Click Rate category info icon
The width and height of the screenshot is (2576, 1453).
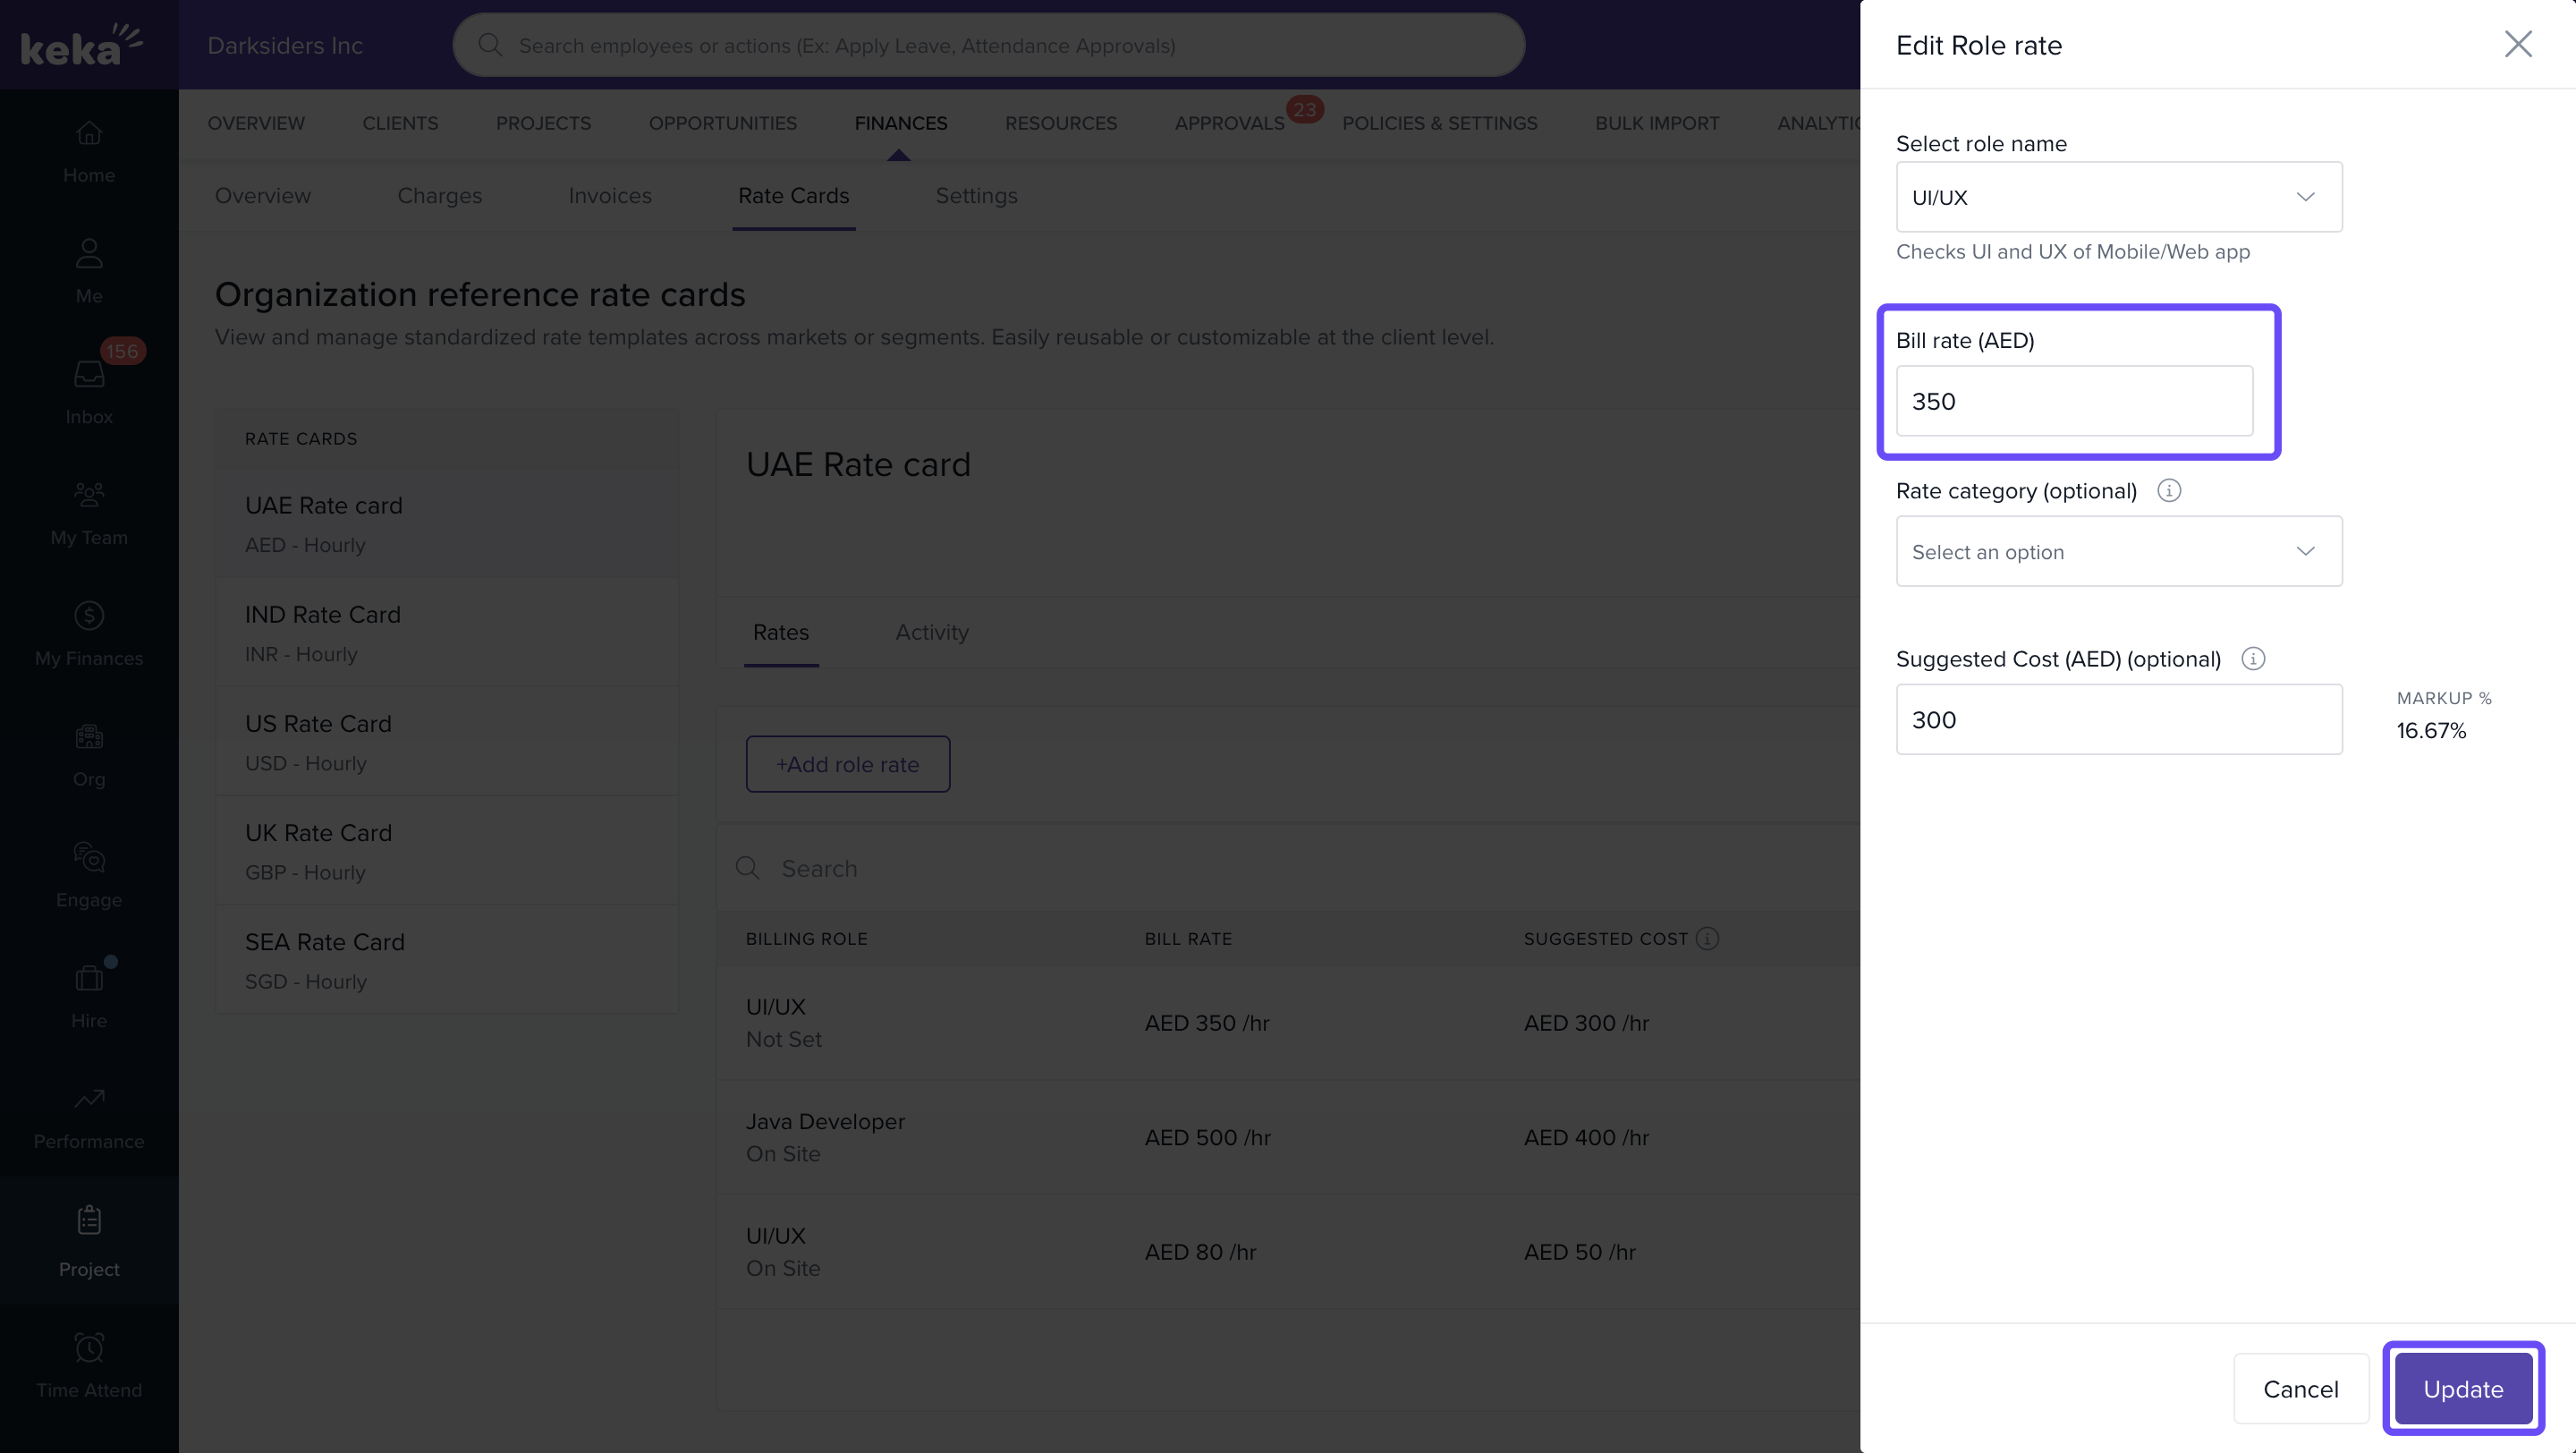pos(2168,490)
